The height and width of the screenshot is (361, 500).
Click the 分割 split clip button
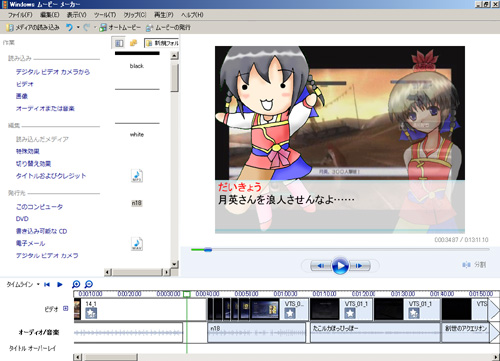[474, 265]
